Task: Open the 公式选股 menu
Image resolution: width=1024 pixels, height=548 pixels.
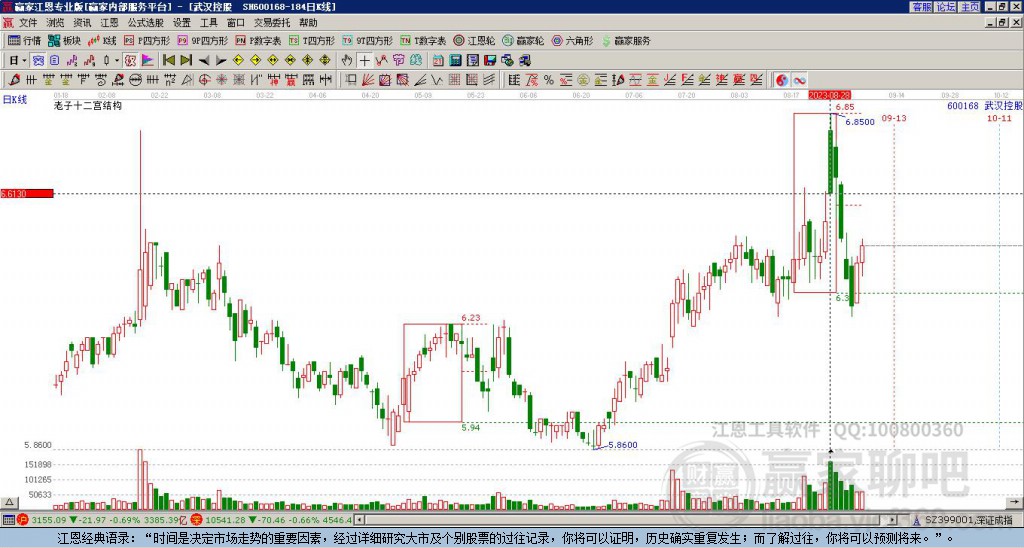Action: point(146,23)
